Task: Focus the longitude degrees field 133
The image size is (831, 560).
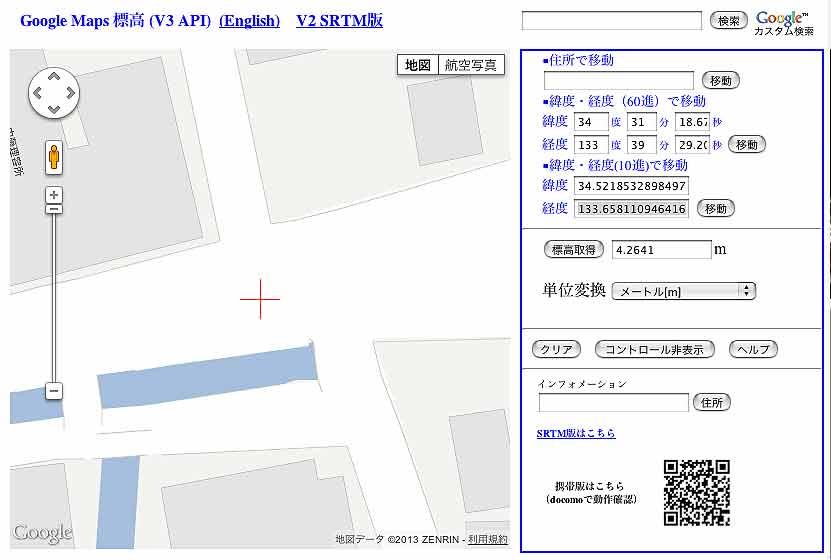Action: pyautogui.click(x=591, y=145)
